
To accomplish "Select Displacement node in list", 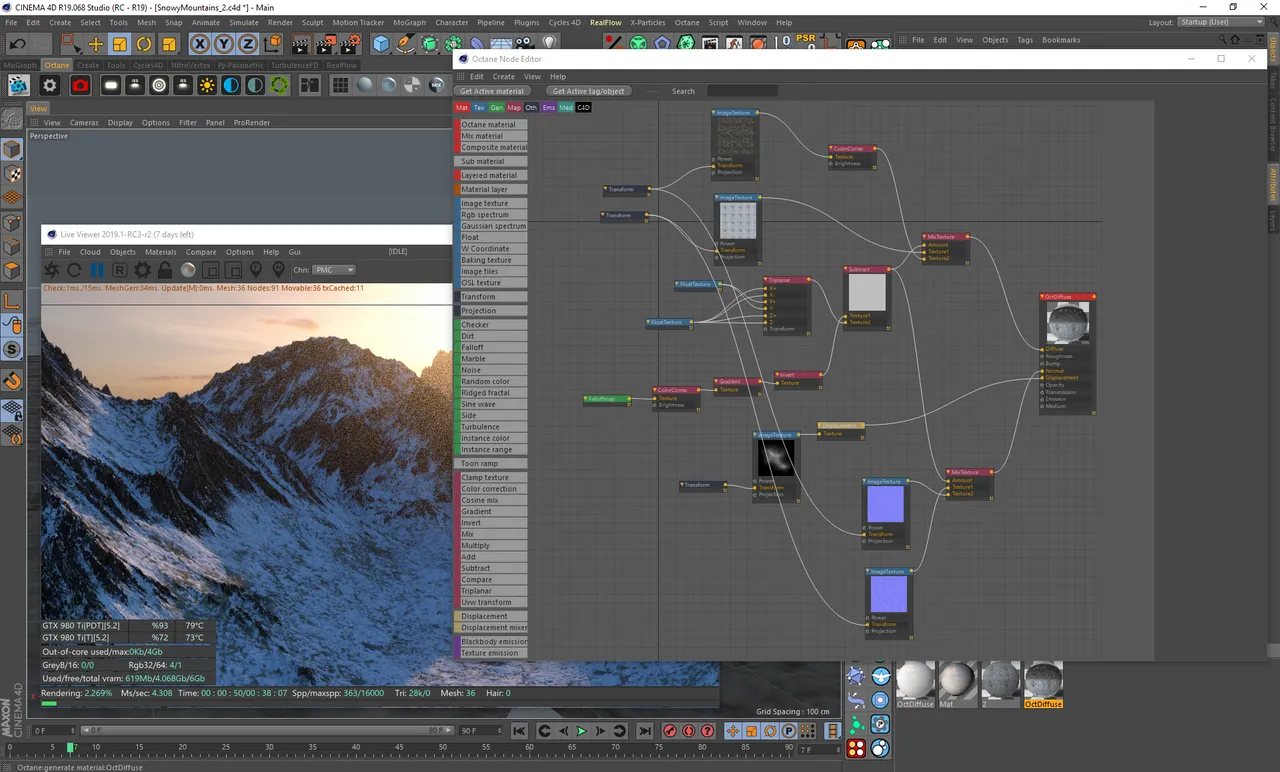I will point(491,616).
